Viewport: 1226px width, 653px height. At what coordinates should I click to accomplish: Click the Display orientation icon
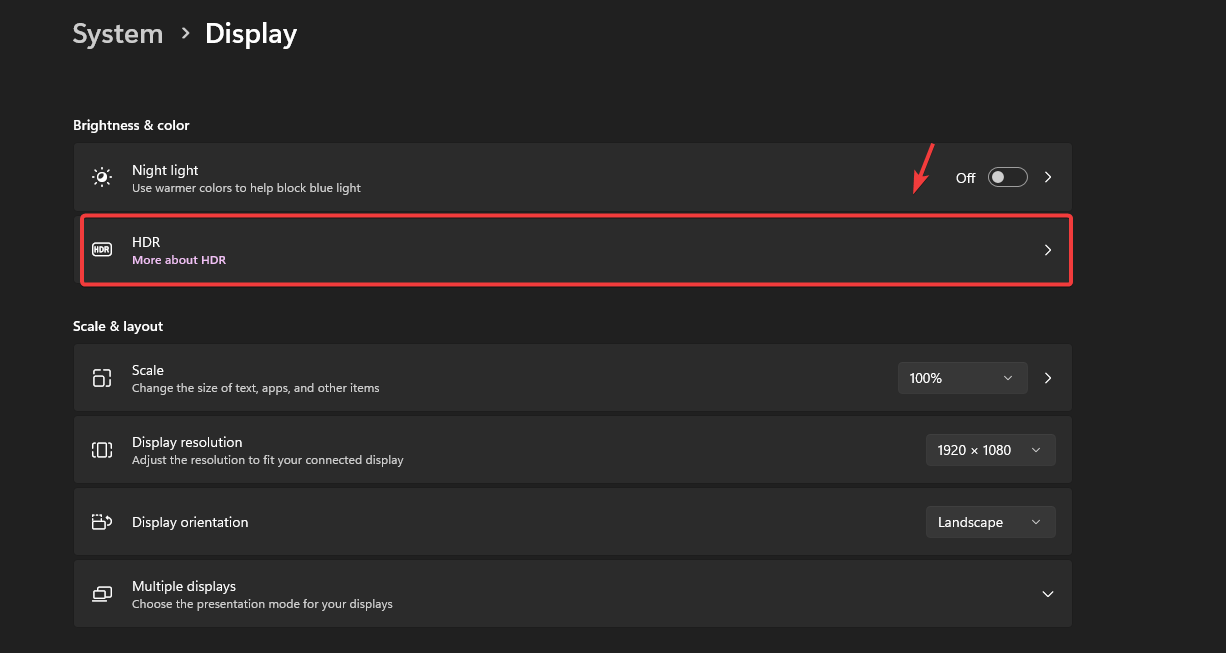(102, 522)
